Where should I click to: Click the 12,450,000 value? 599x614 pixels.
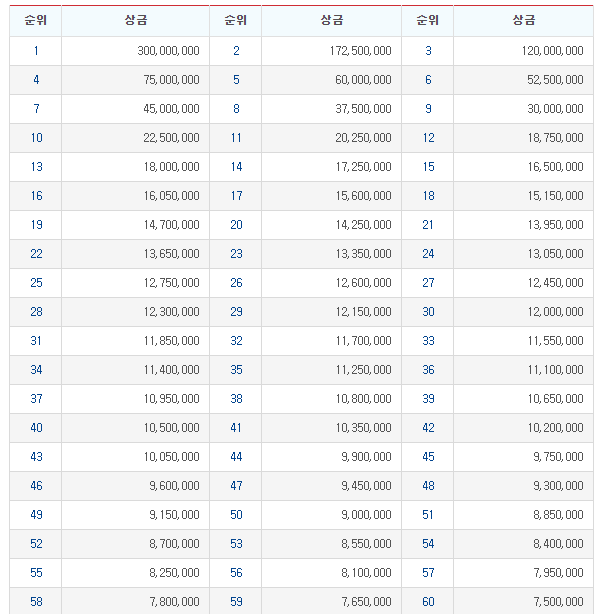coord(555,283)
